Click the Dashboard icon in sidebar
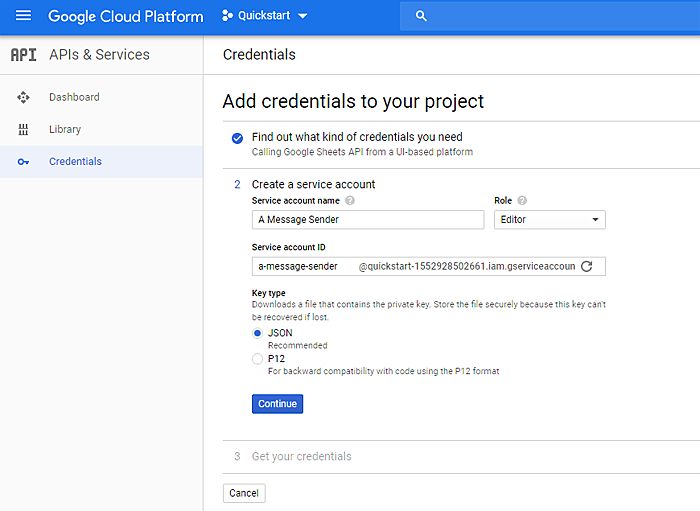Image resolution: width=700 pixels, height=511 pixels. [24, 97]
